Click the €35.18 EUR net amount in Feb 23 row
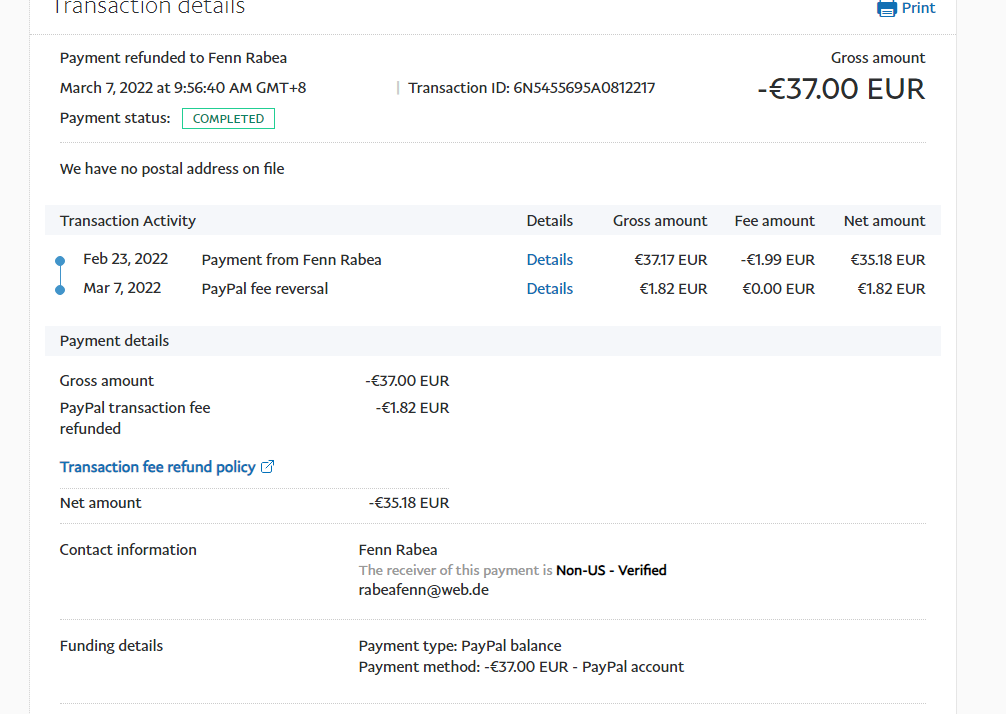Image resolution: width=1006 pixels, height=714 pixels. (887, 260)
